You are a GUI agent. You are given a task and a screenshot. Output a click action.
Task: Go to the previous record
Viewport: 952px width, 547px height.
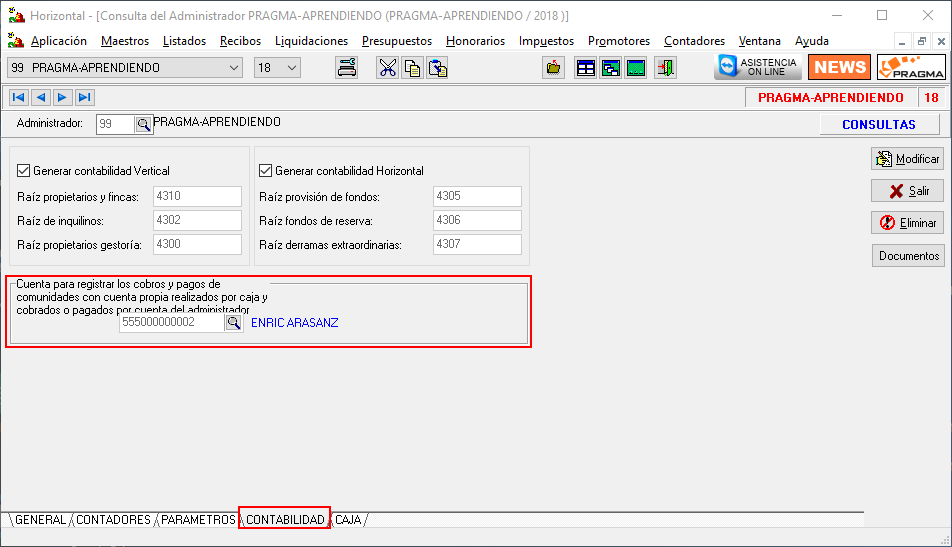coord(41,97)
